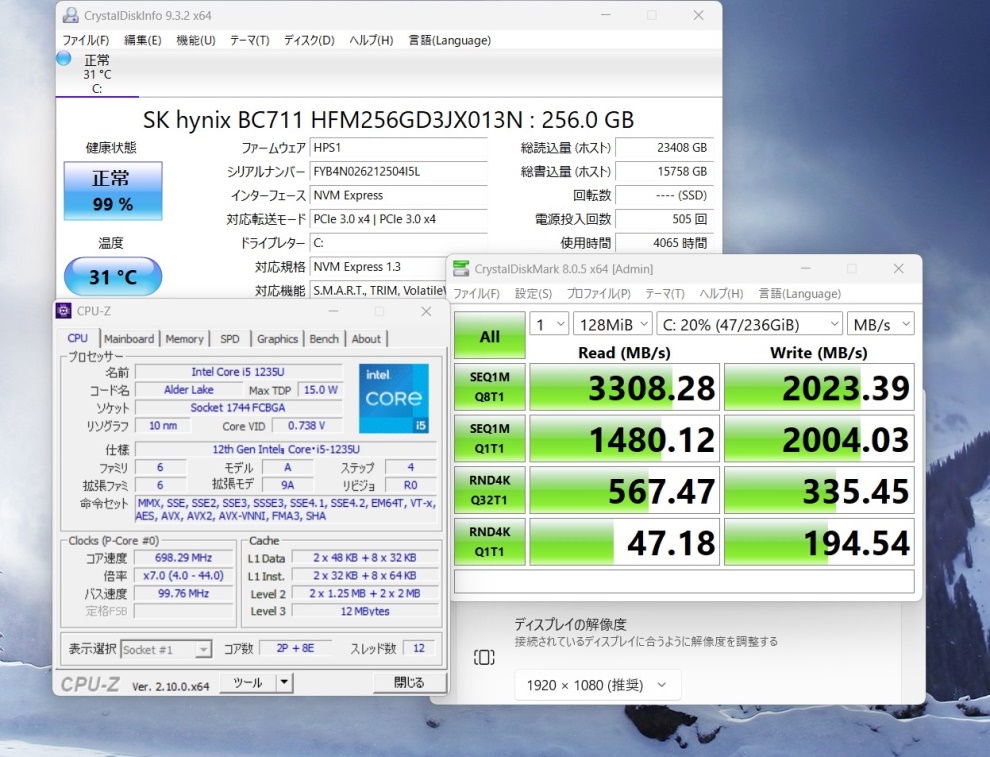Switch to the Bench tab in CPU-Z

click(x=324, y=339)
